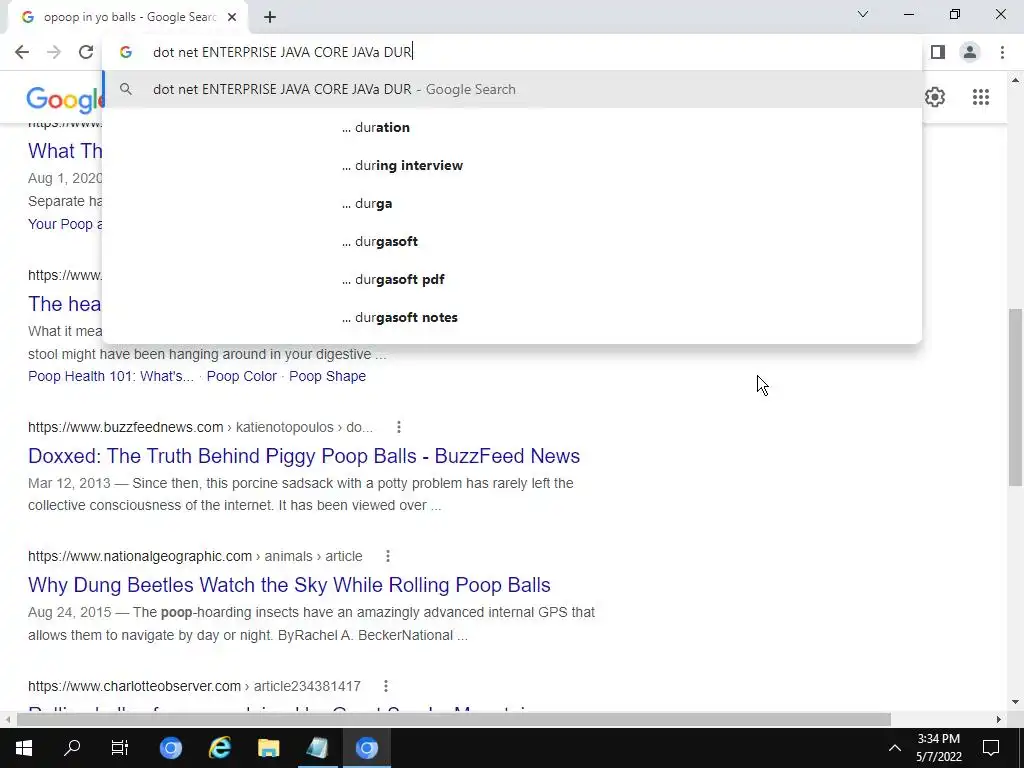The height and width of the screenshot is (768, 1024).
Task: Select the 'opoop in yo balls' tab
Action: [127, 18]
